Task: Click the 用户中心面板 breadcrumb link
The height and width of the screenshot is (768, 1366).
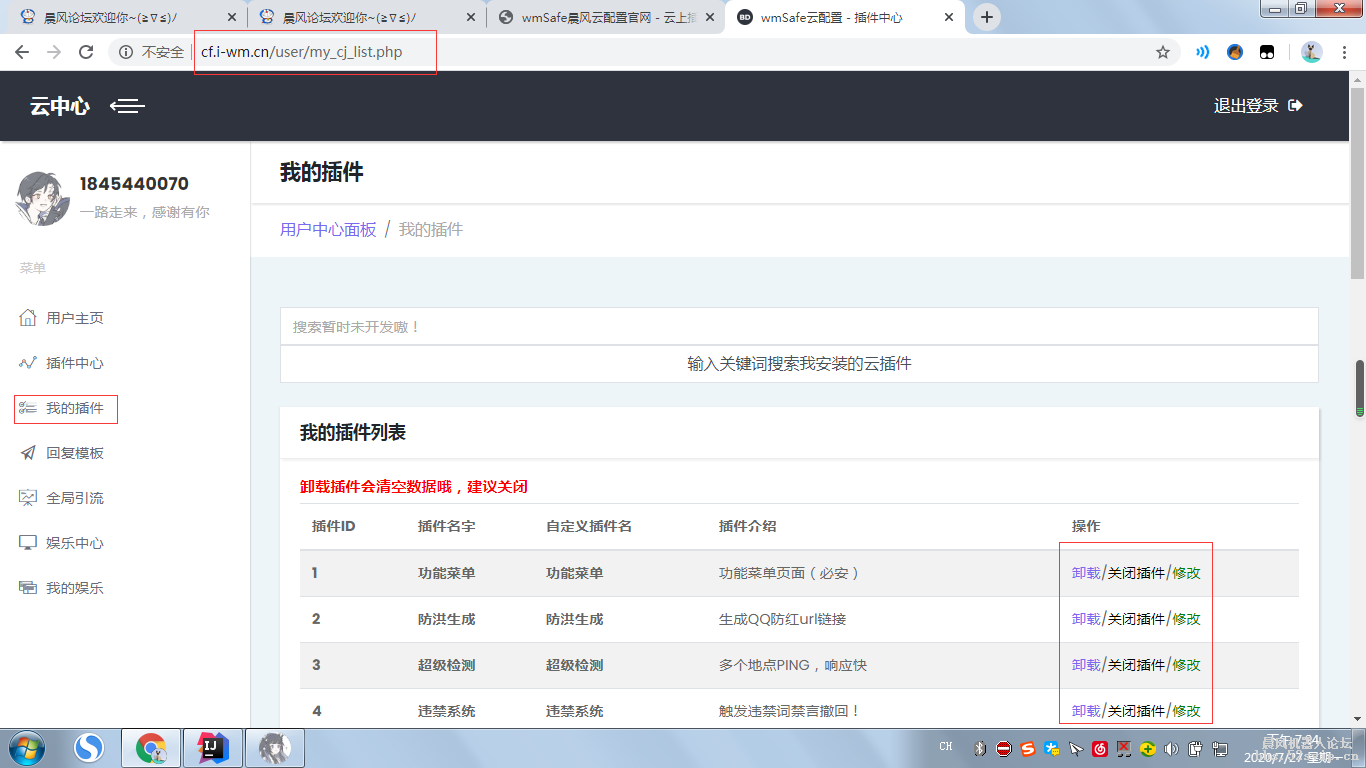Action: [327, 229]
